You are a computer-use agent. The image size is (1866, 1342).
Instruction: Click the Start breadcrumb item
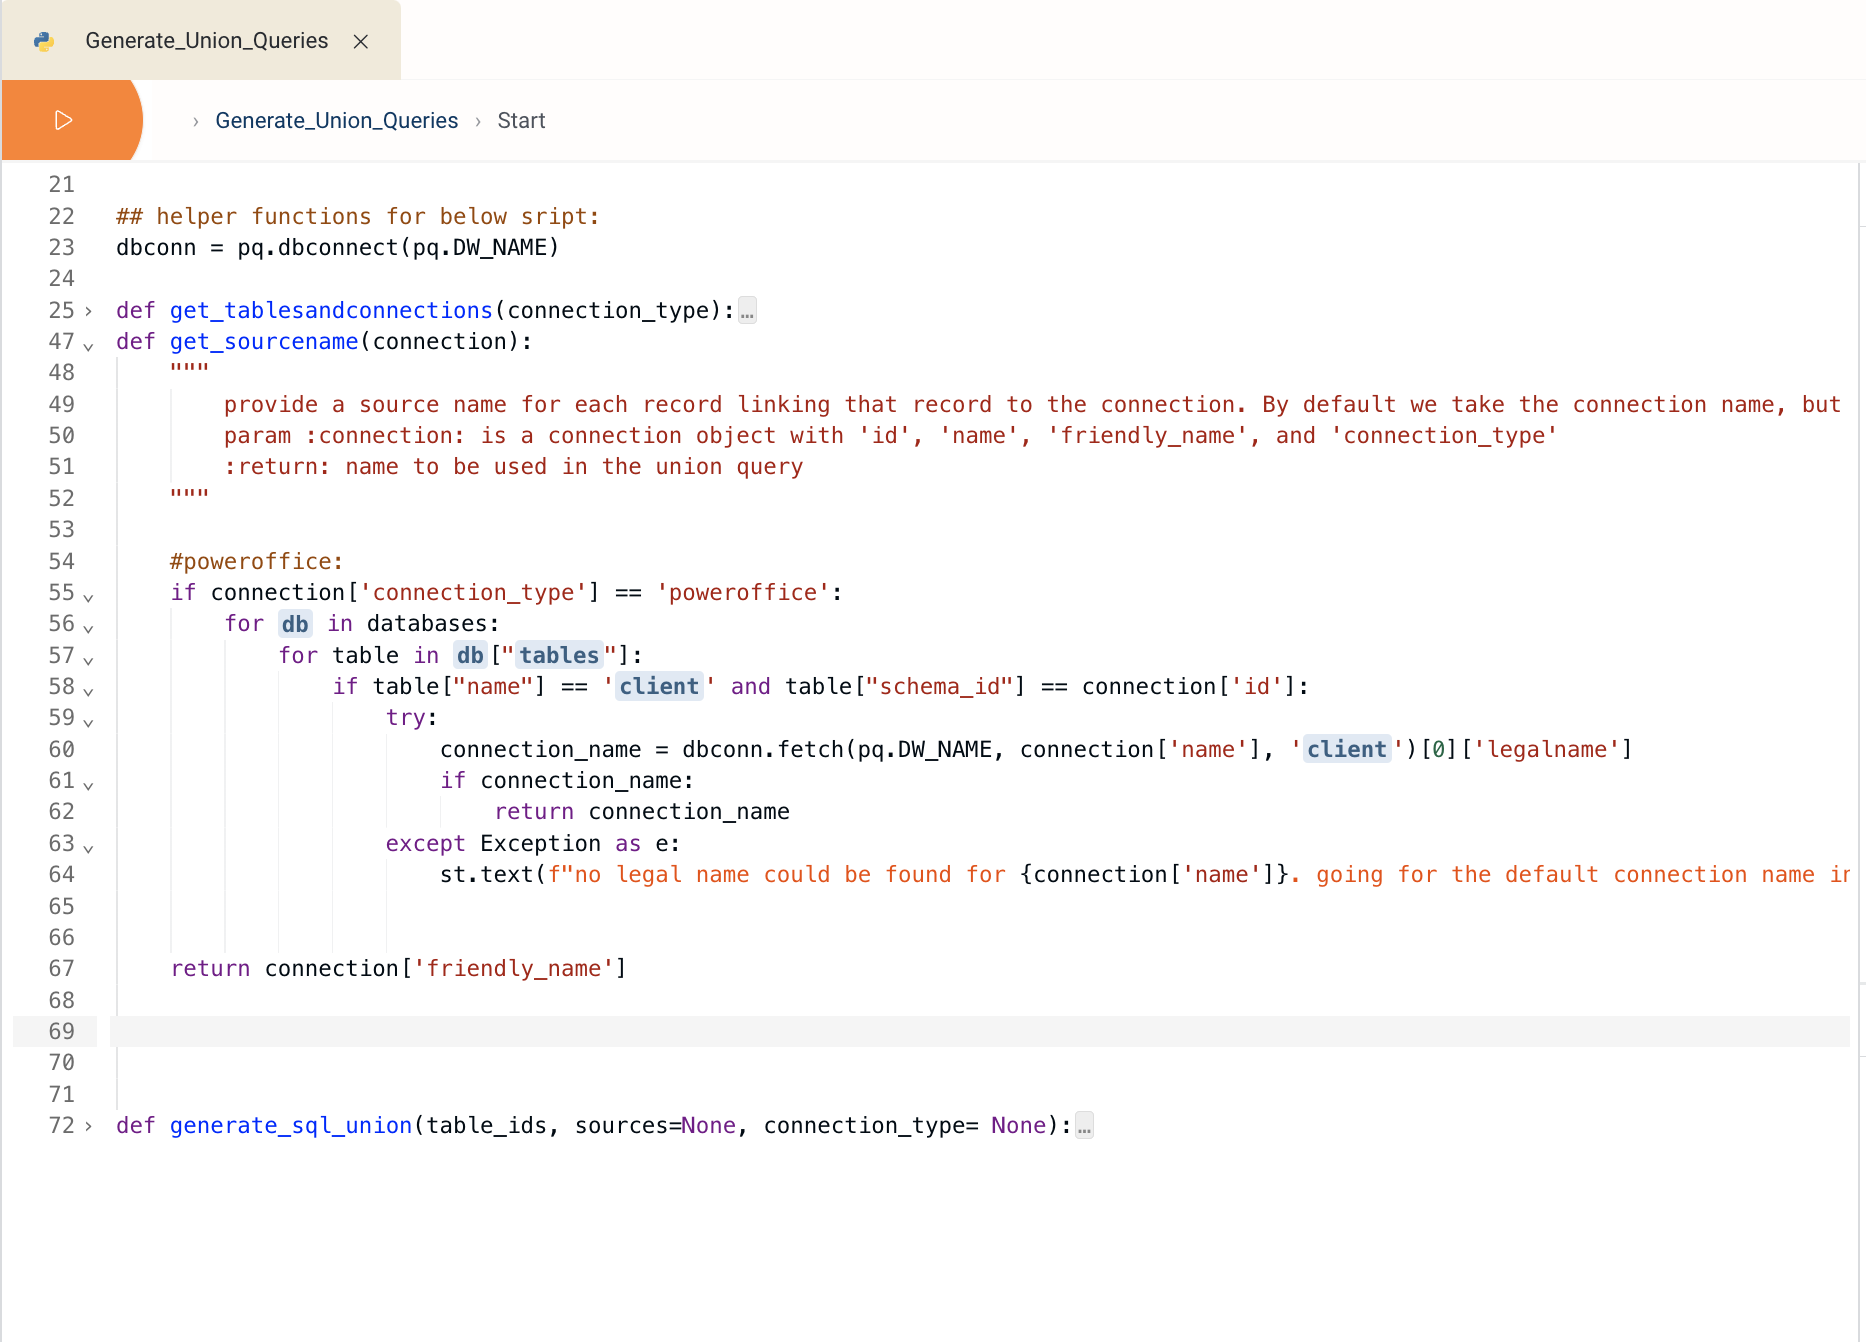point(521,121)
